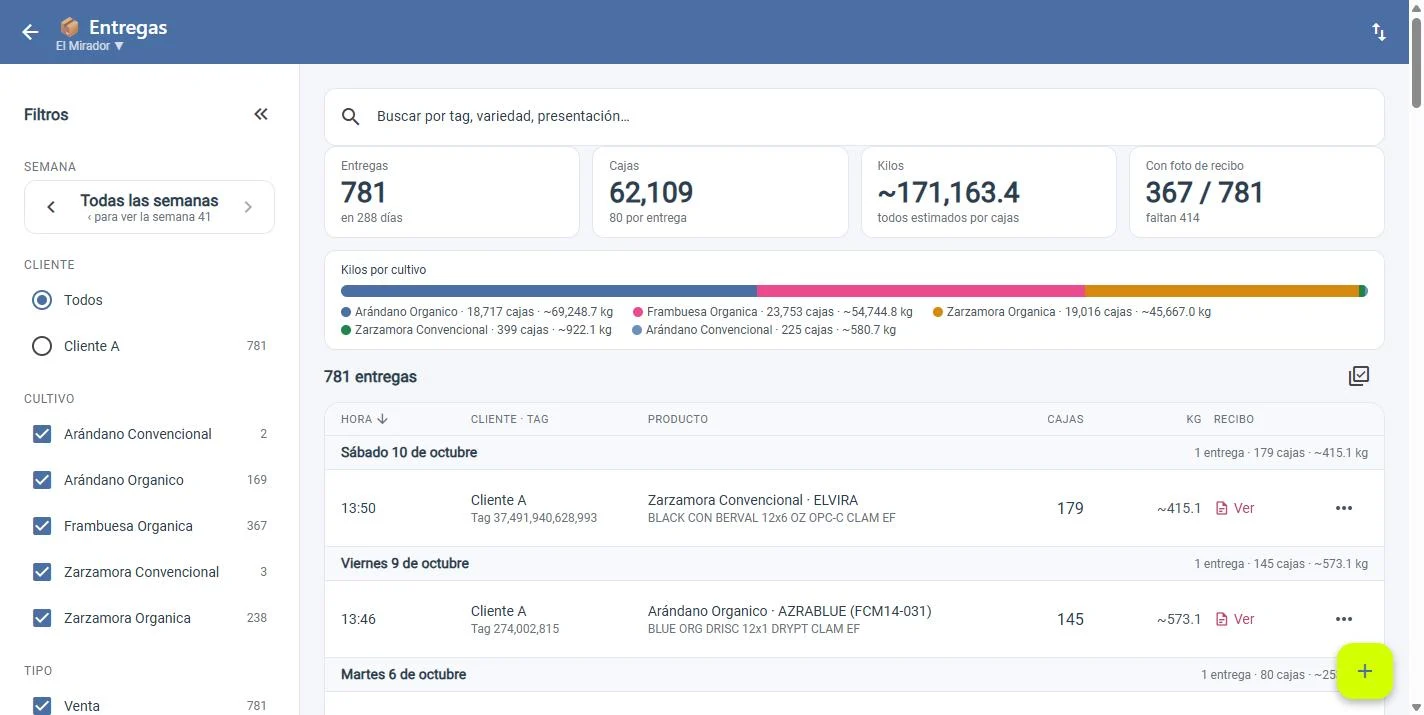Go back with the arrow icon
The image size is (1424, 715).
(30, 32)
